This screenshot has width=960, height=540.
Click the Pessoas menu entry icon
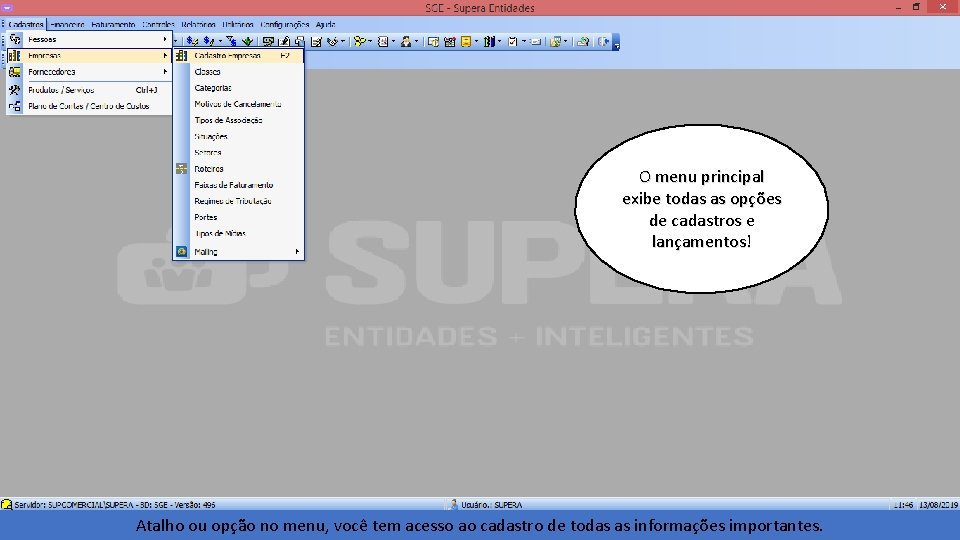tap(15, 39)
